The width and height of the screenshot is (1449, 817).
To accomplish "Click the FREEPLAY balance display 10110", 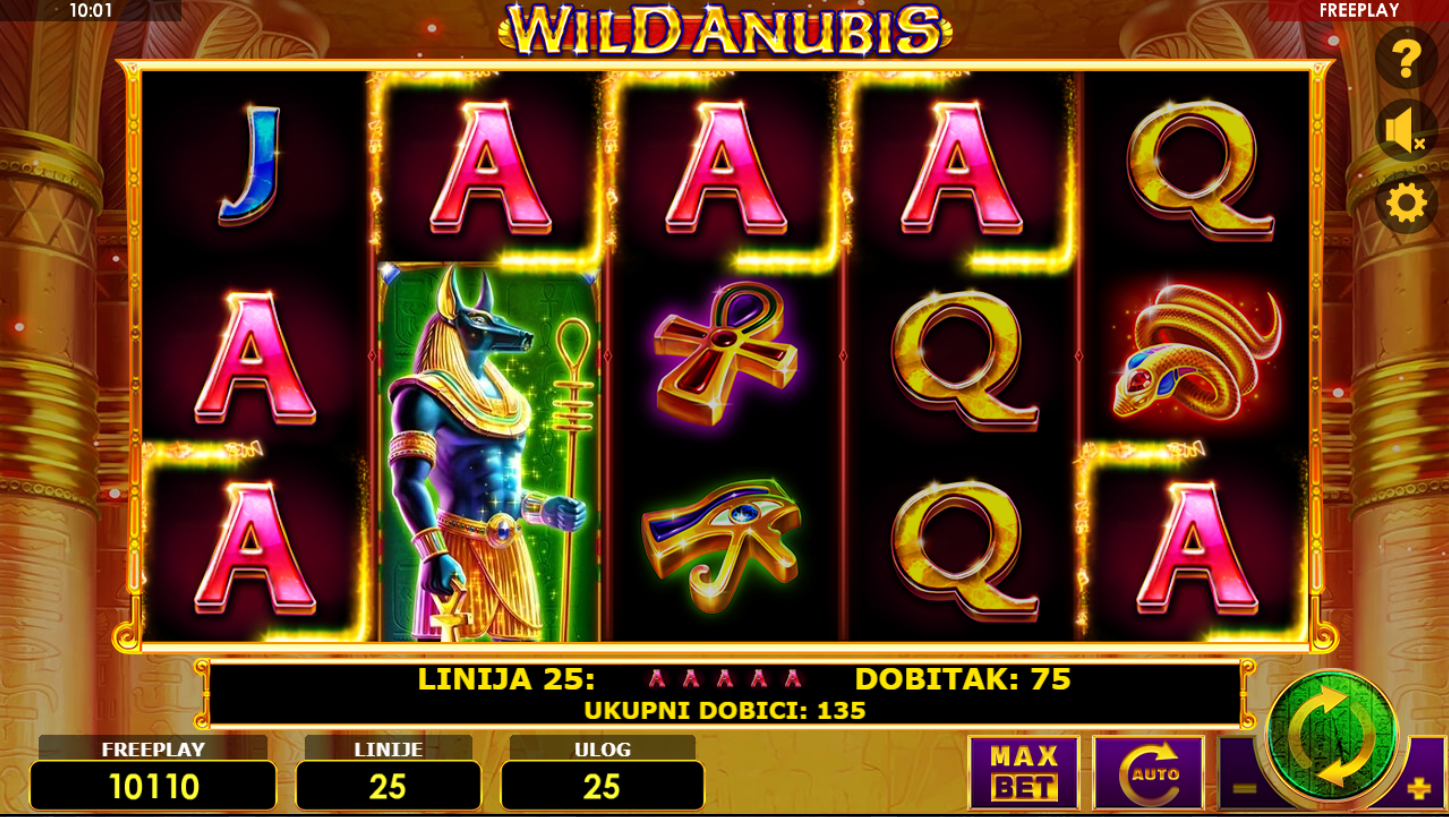I will point(153,786).
